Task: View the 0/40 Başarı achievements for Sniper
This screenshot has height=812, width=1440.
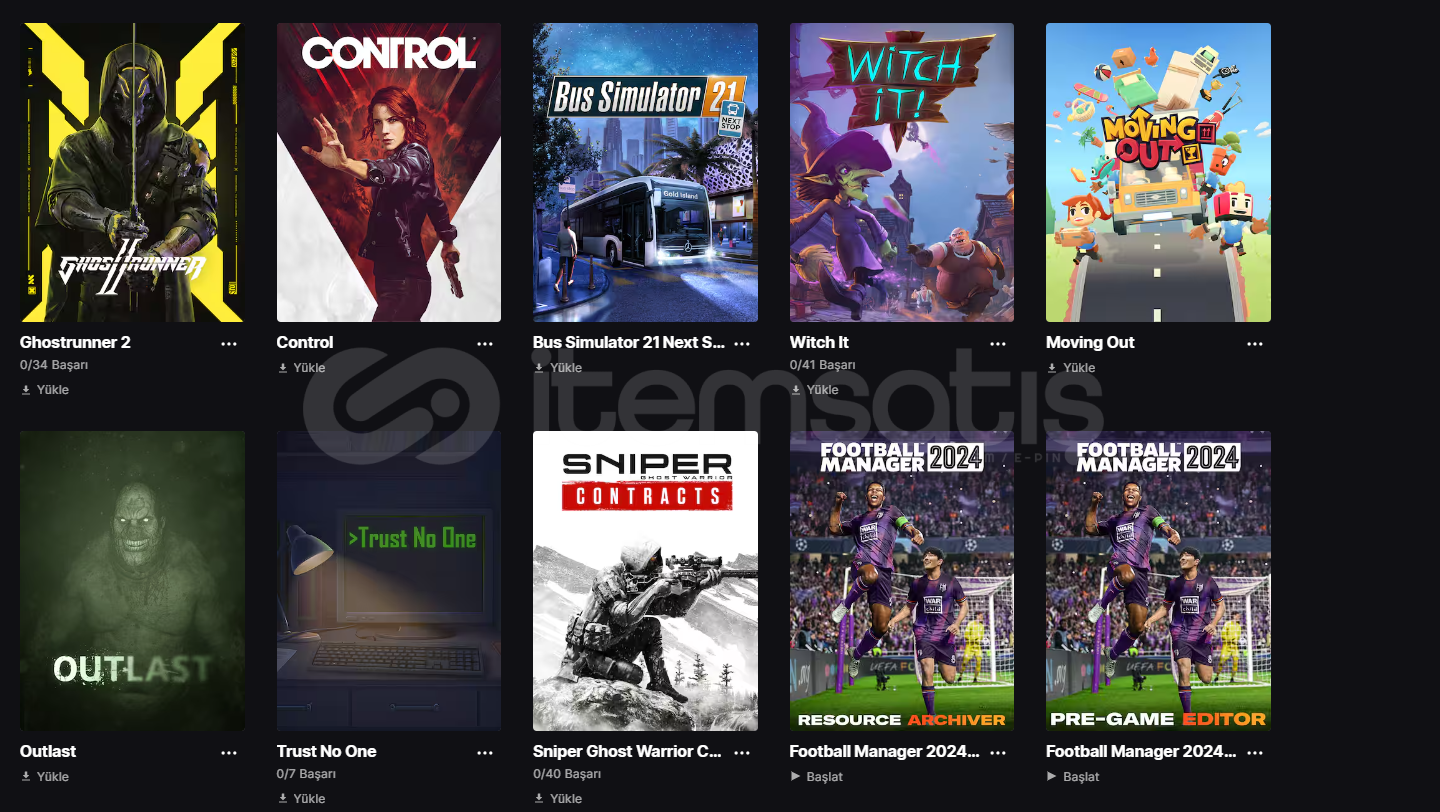Action: [x=567, y=774]
